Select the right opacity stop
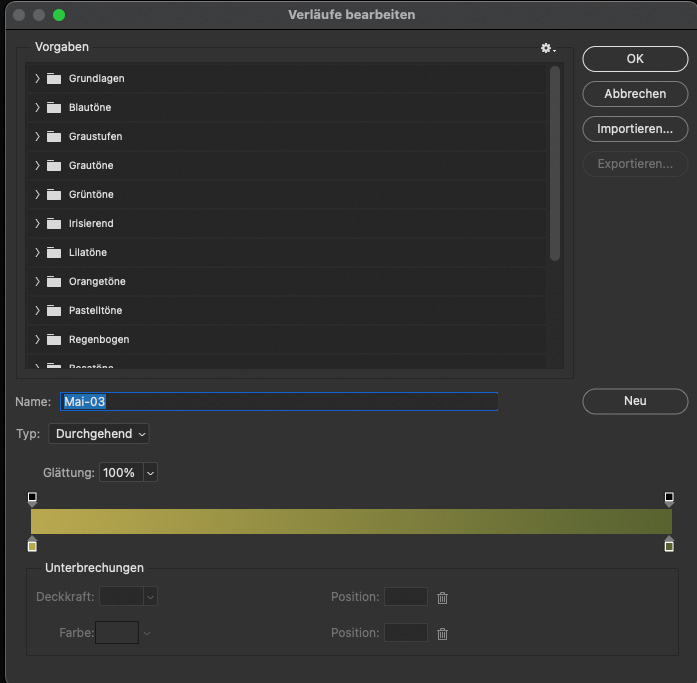 669,499
